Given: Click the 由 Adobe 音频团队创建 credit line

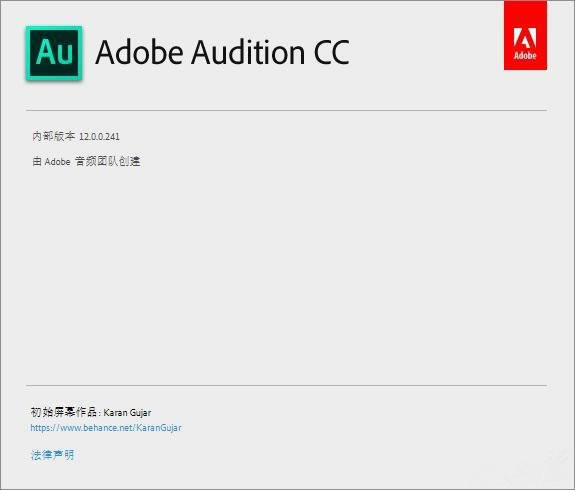Looking at the screenshot, I should point(87,161).
